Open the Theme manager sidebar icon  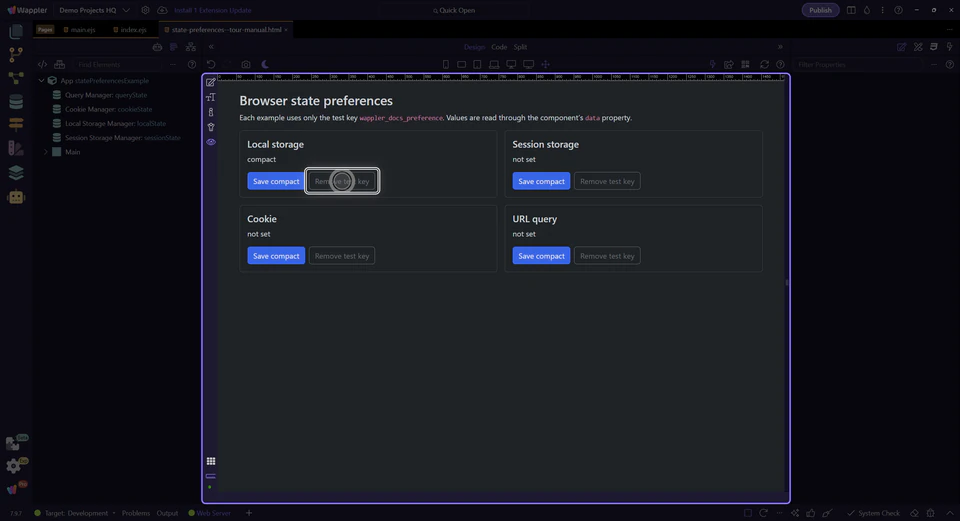point(16,148)
